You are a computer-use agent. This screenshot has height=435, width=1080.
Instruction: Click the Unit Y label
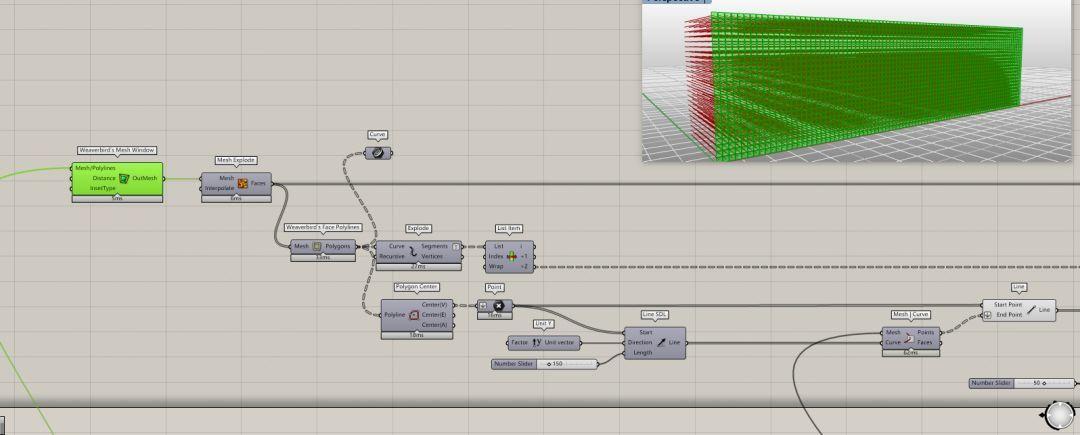coord(544,323)
